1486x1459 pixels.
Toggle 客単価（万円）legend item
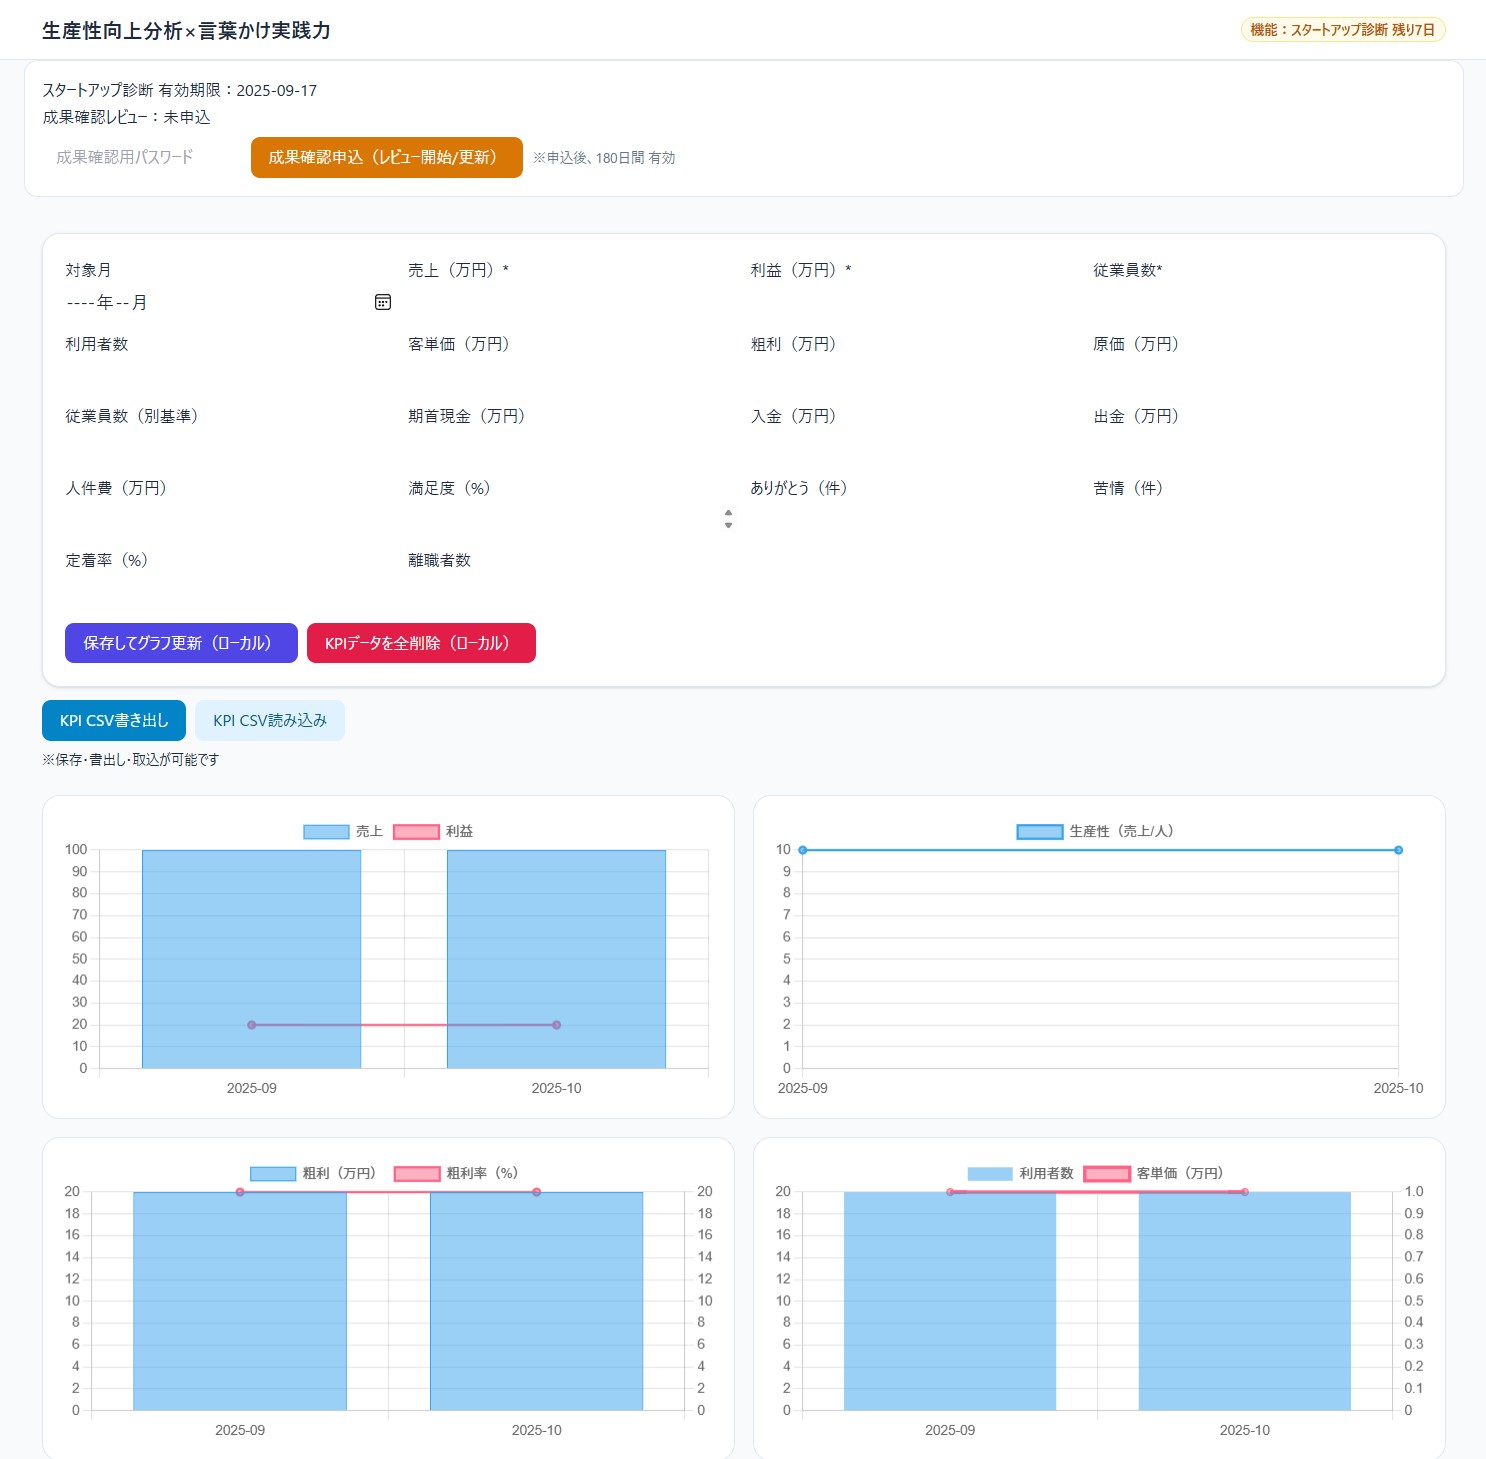point(1107,1174)
